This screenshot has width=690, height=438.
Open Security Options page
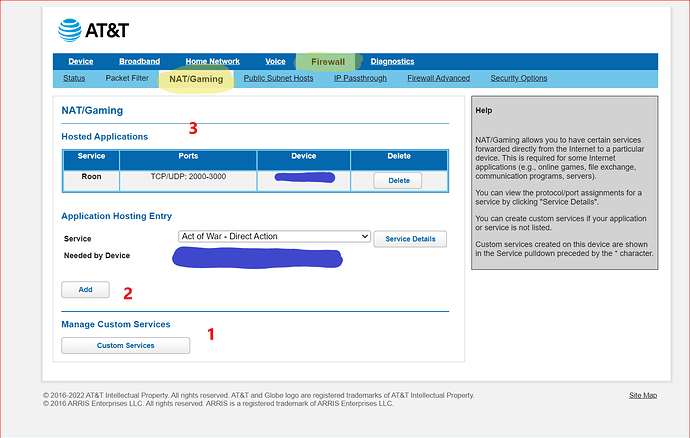pyautogui.click(x=519, y=78)
